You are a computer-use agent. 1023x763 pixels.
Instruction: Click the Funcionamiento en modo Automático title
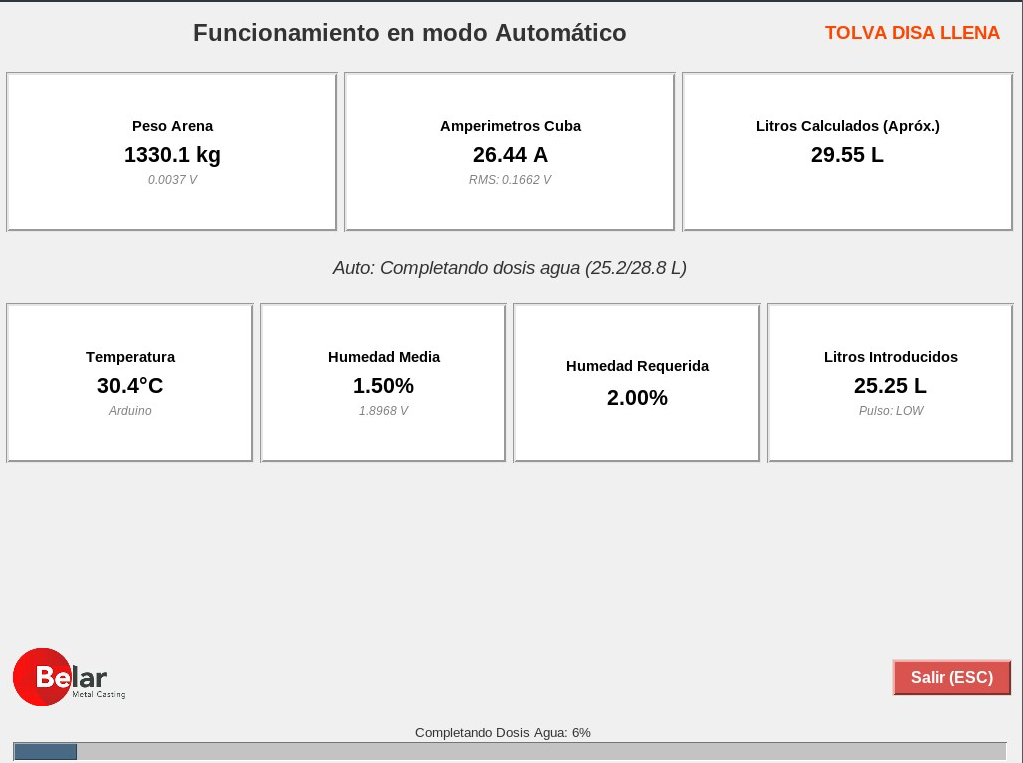pos(409,33)
